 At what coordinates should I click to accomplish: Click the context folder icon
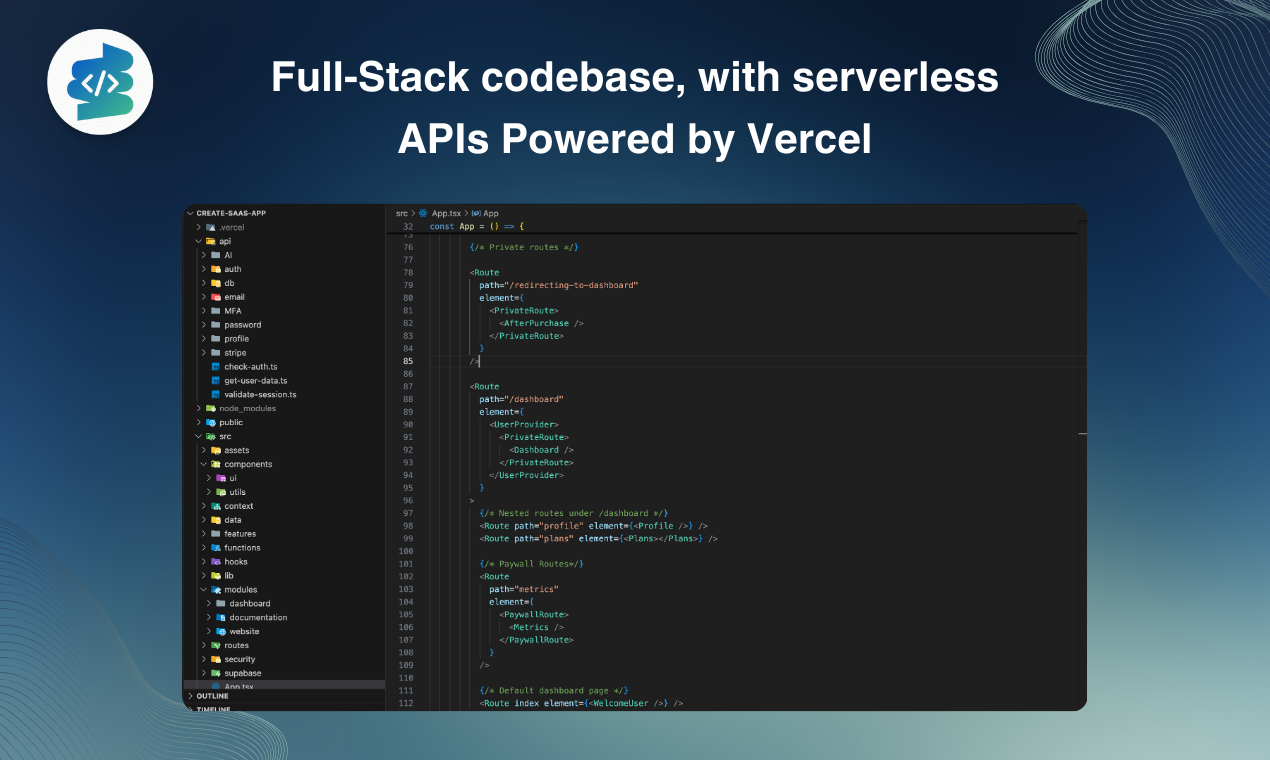point(216,506)
